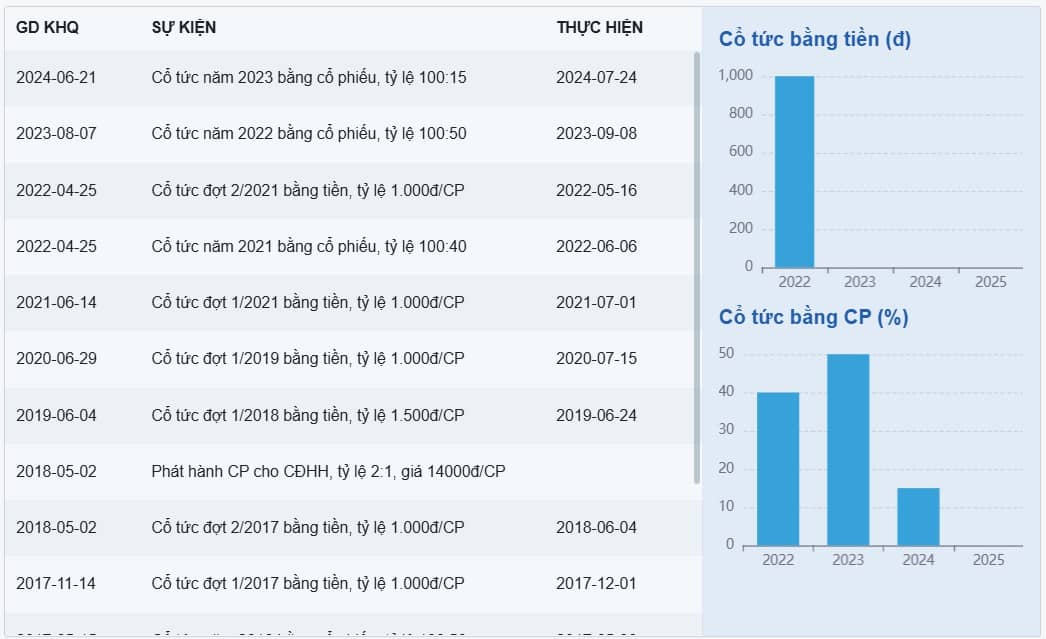The width and height of the screenshot is (1046, 639).
Task: Click the THỰC HIỆN column header
Action: pos(599,28)
